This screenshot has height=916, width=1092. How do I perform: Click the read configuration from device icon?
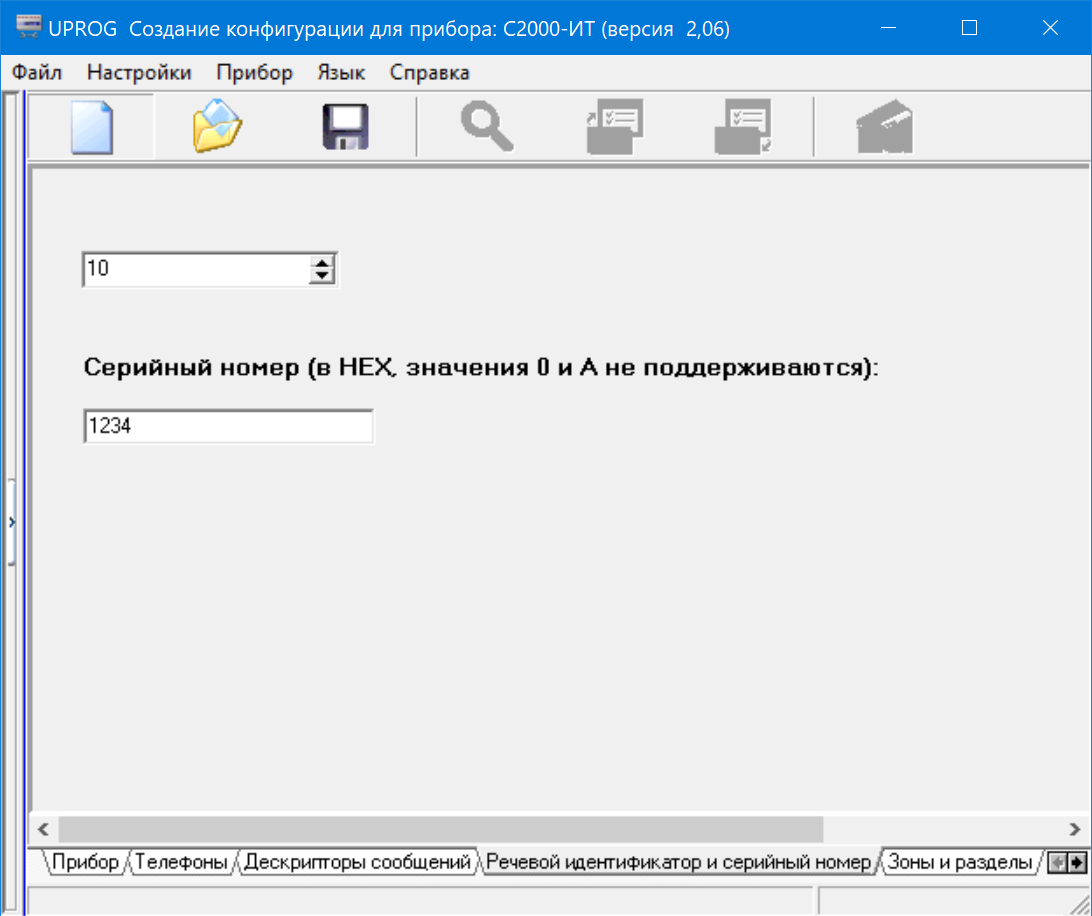point(615,126)
